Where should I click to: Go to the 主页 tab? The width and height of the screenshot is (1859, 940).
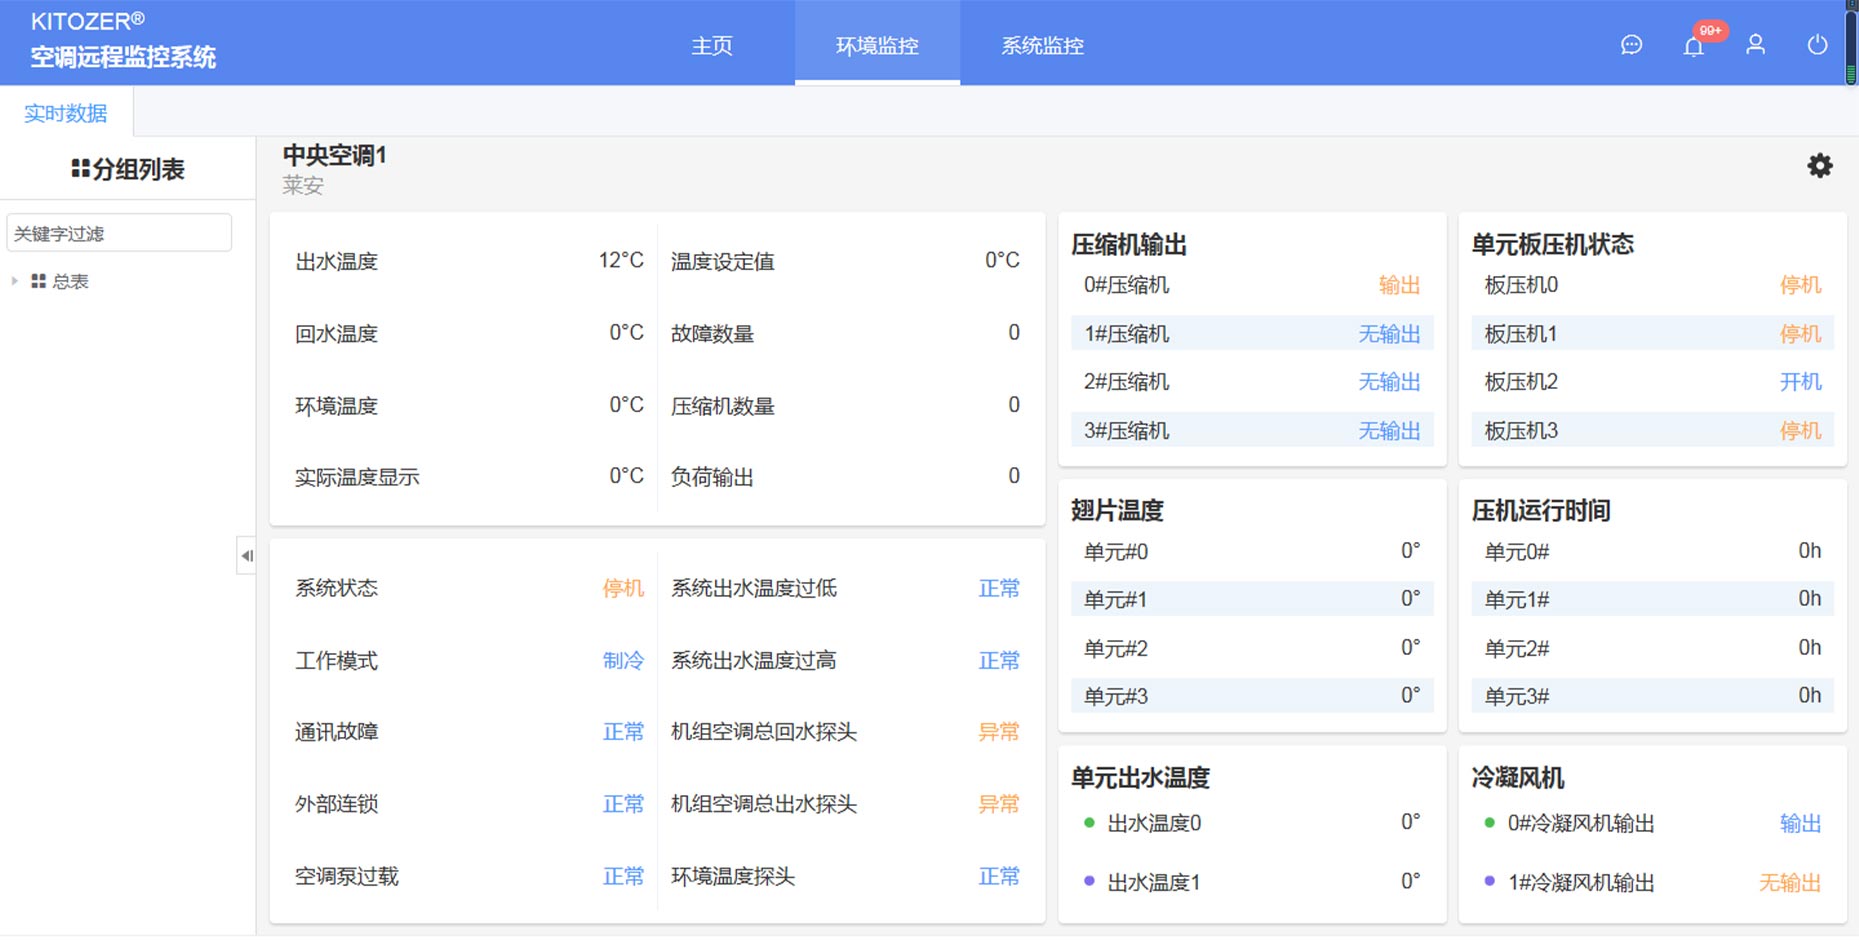[712, 45]
